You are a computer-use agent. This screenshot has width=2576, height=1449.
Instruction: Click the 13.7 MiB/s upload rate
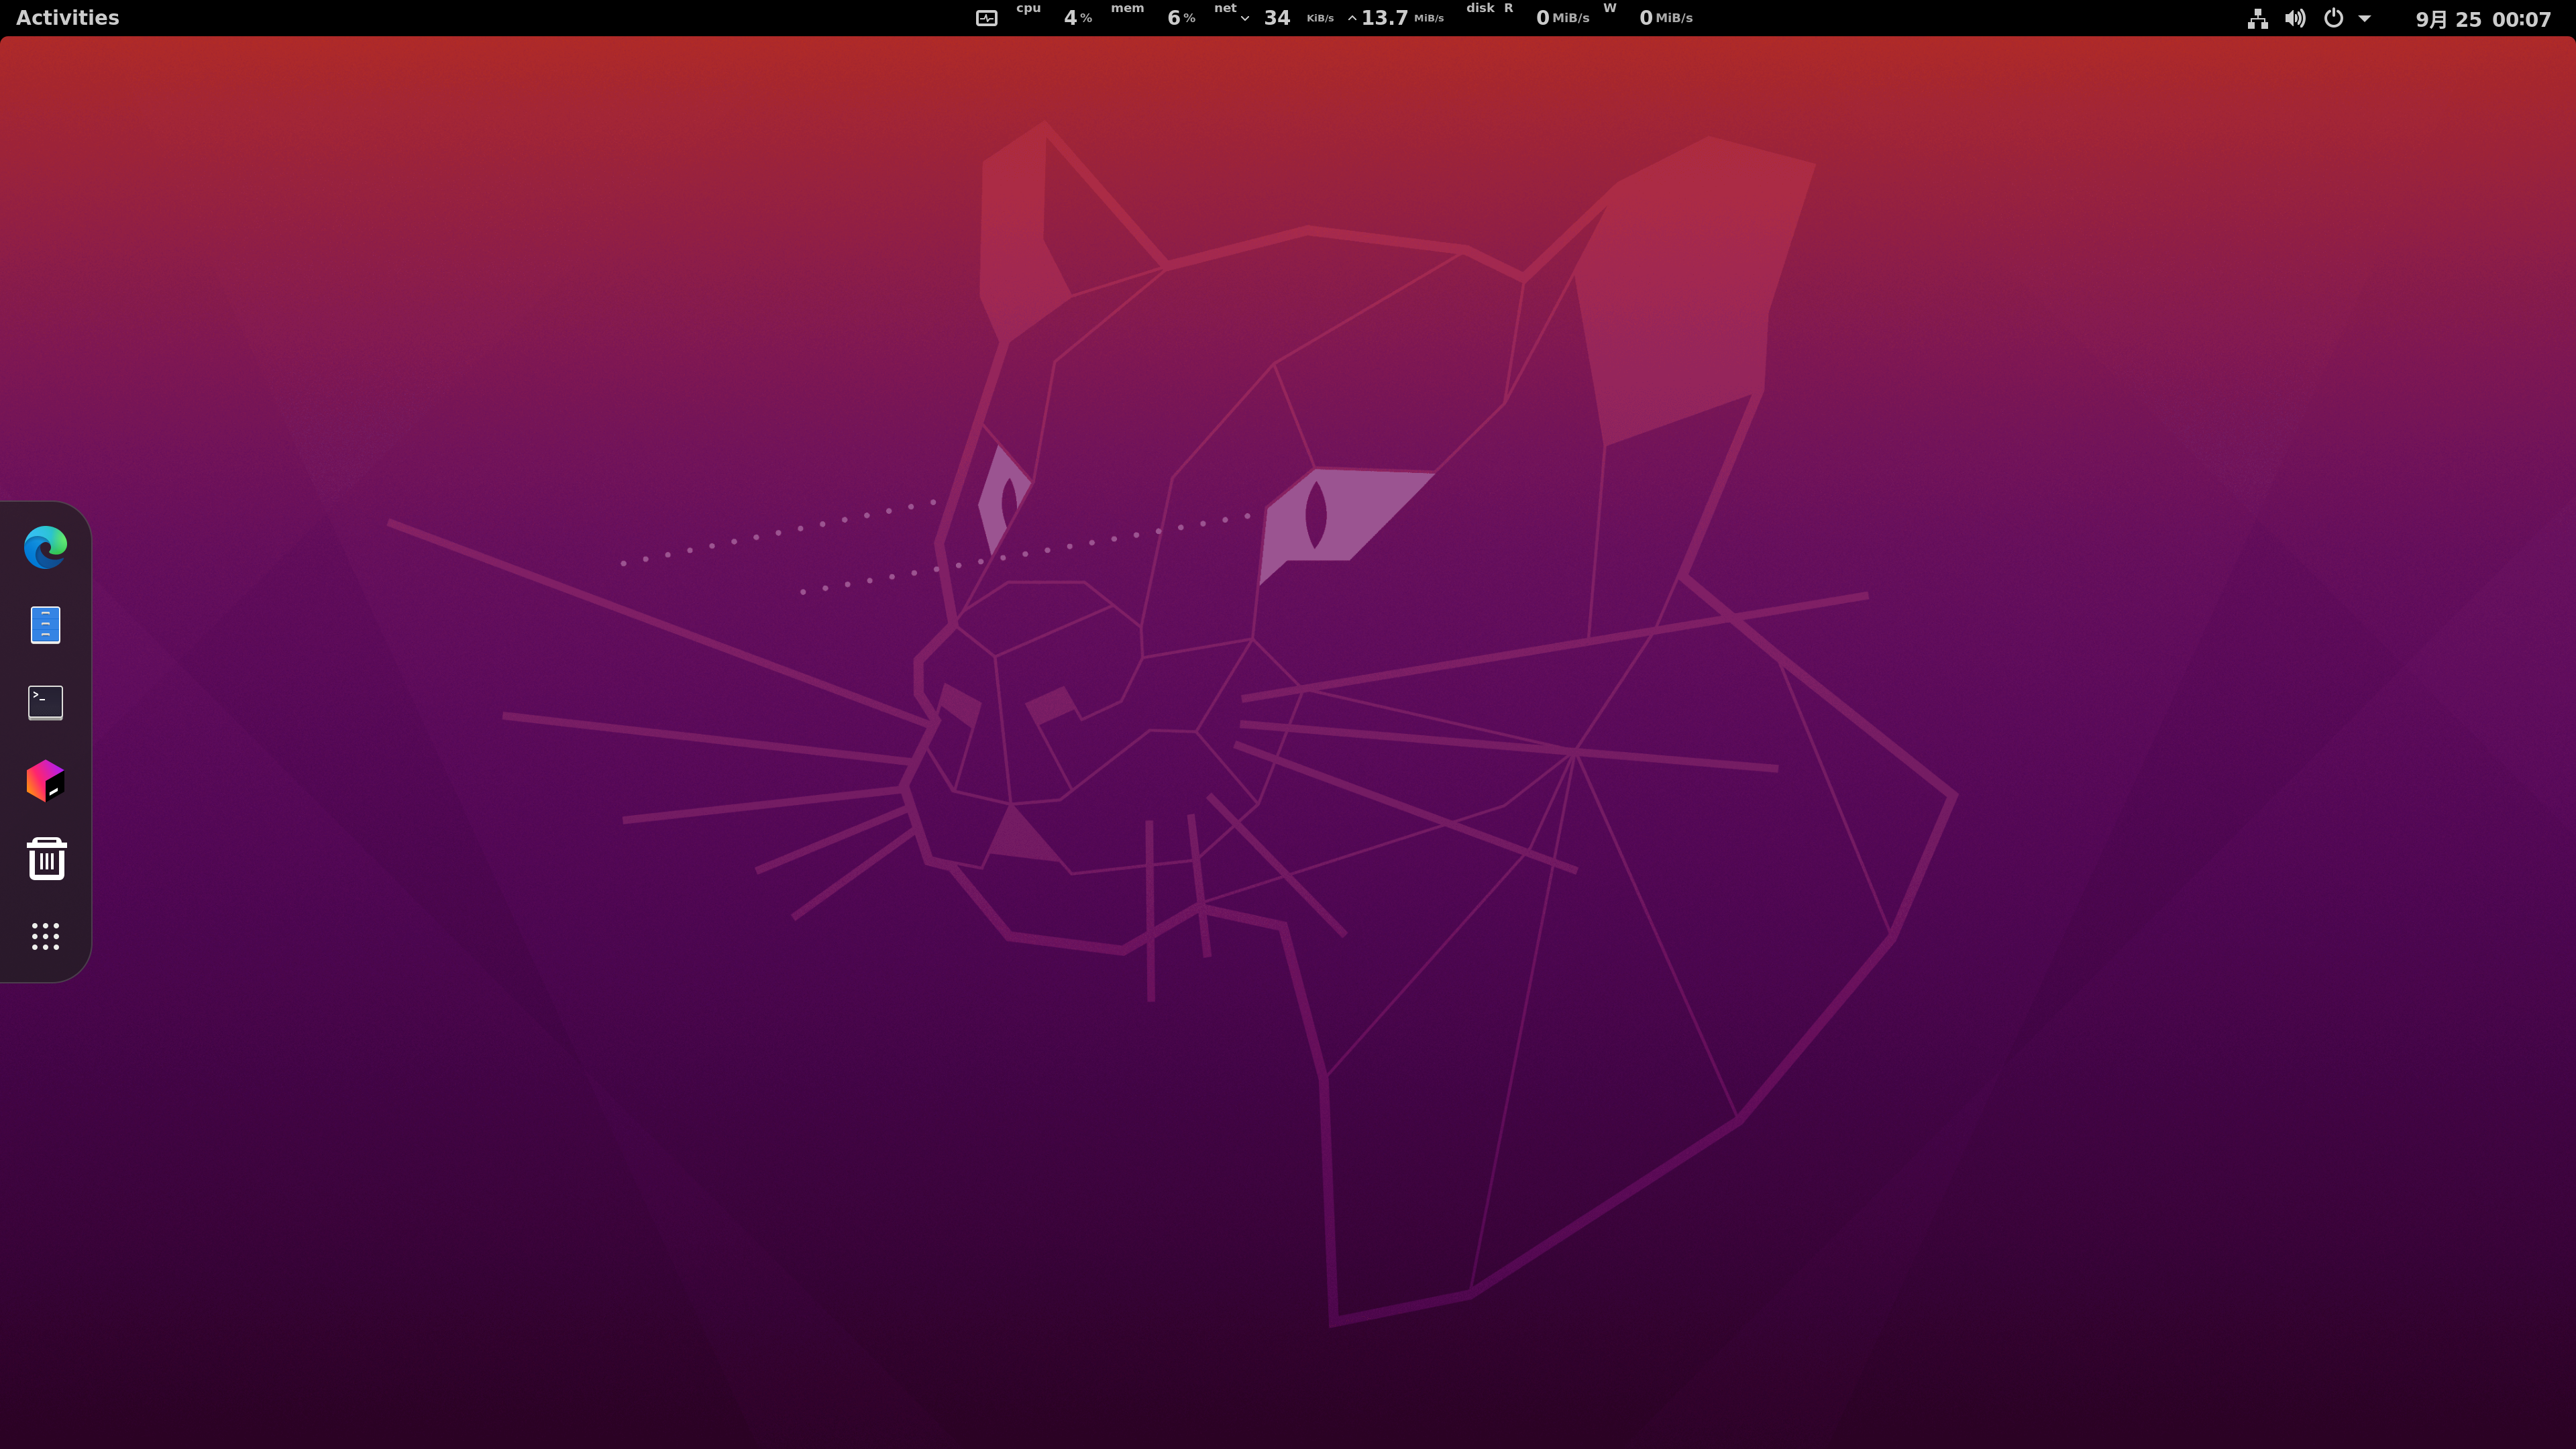point(1385,18)
